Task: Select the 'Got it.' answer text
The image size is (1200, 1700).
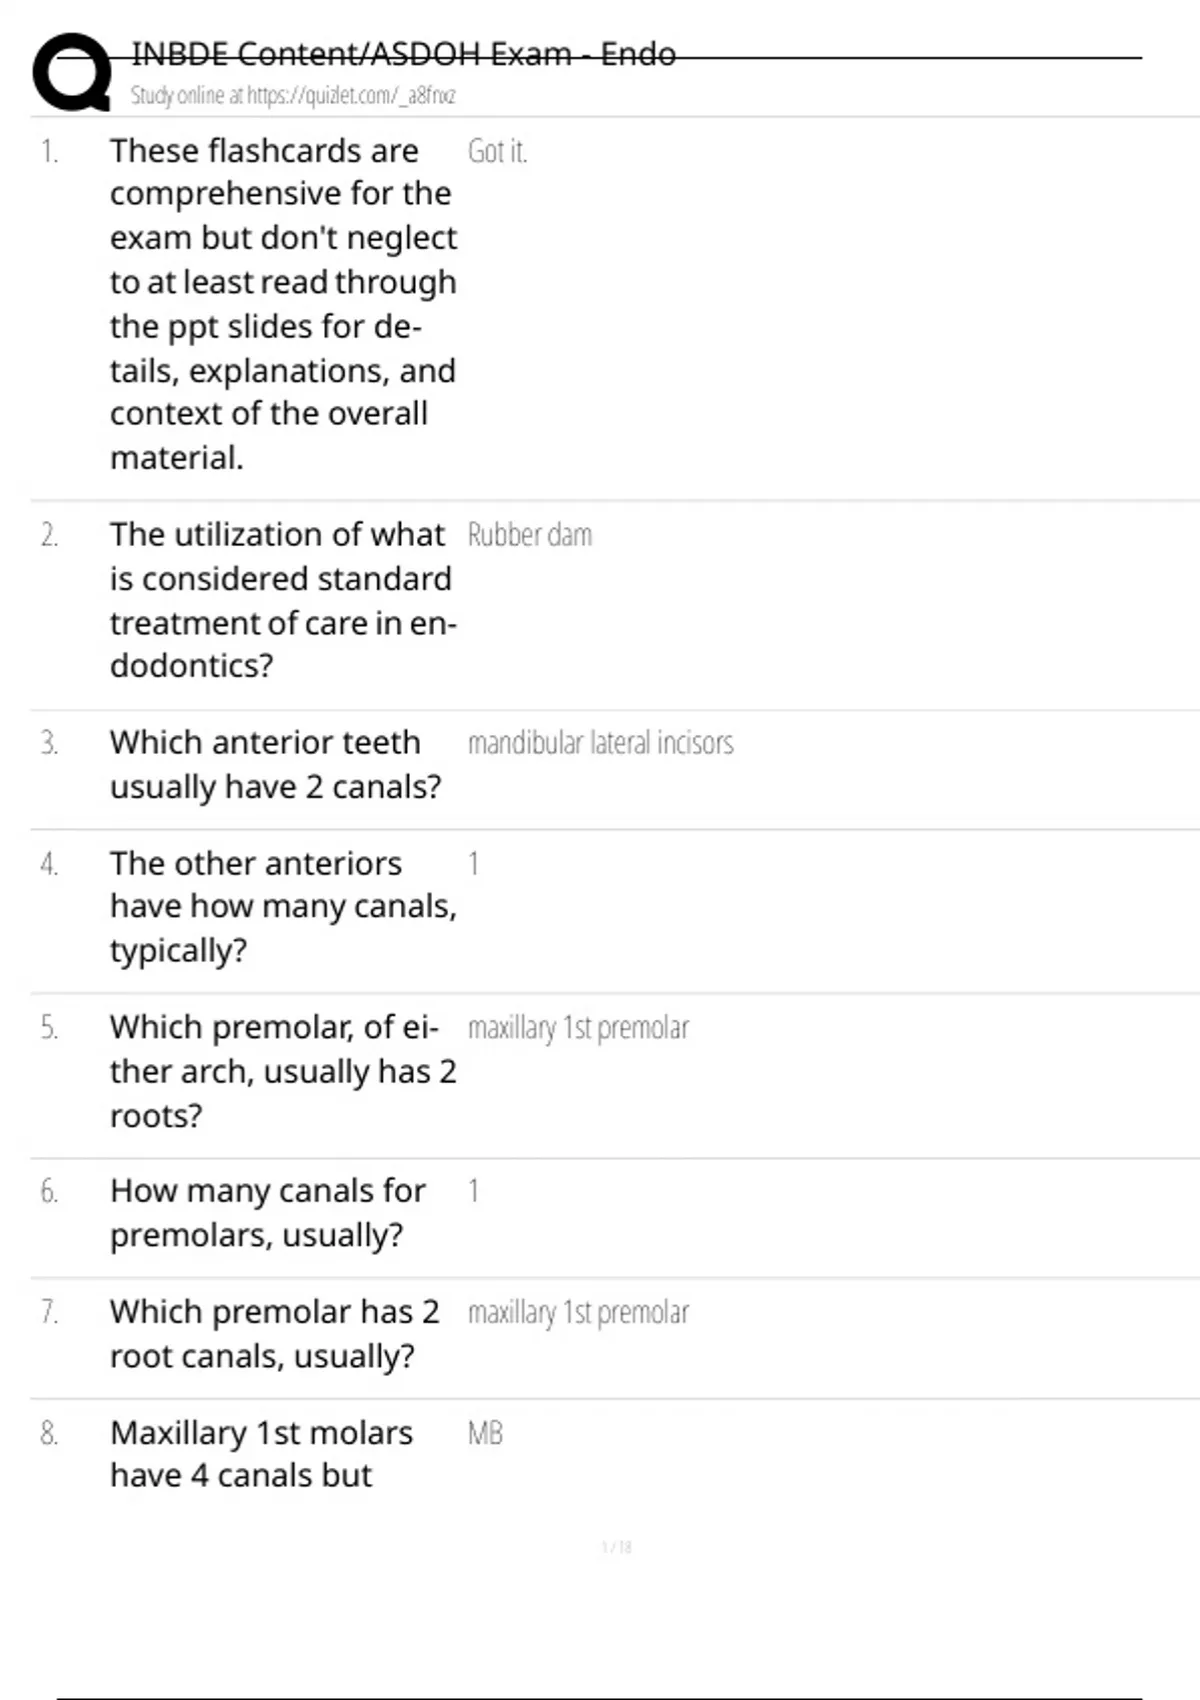Action: pos(497,151)
